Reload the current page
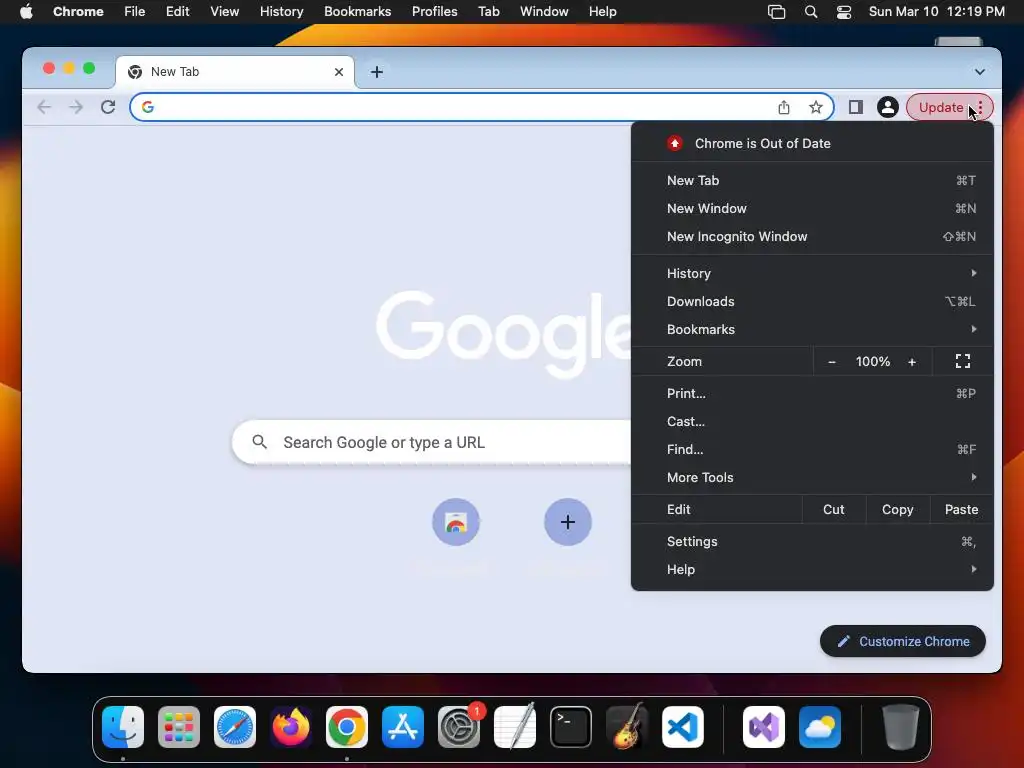Image resolution: width=1024 pixels, height=768 pixels. [x=108, y=107]
